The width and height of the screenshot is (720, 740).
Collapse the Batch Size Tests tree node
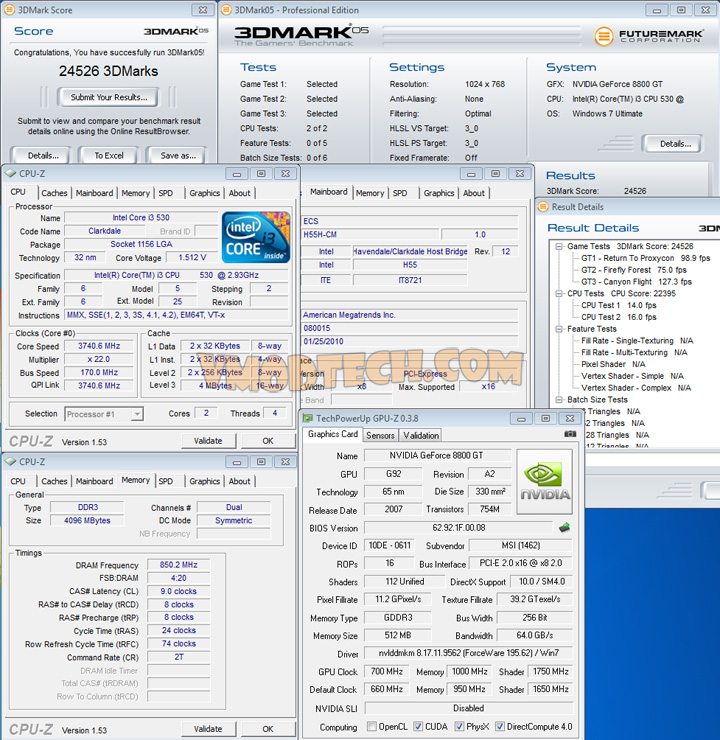[x=559, y=400]
